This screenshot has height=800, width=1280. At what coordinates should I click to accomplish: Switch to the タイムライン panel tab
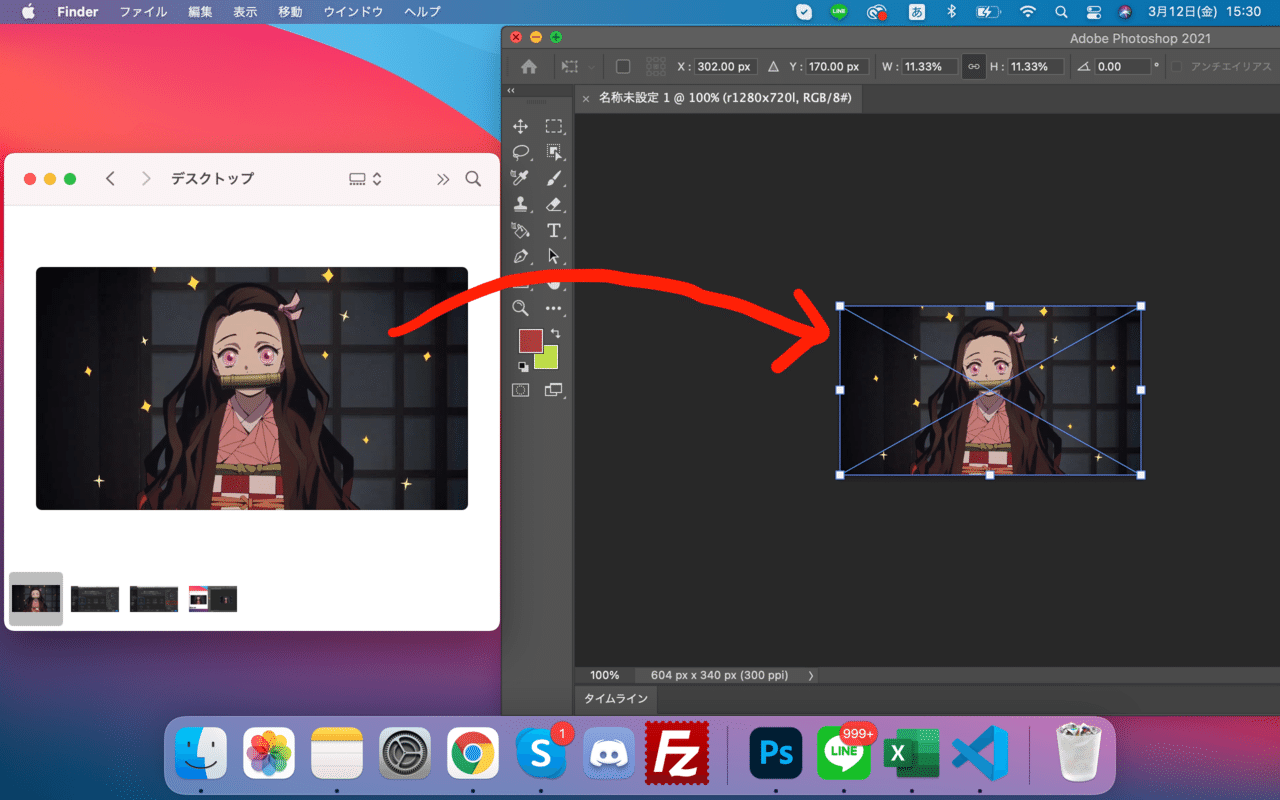tap(616, 699)
